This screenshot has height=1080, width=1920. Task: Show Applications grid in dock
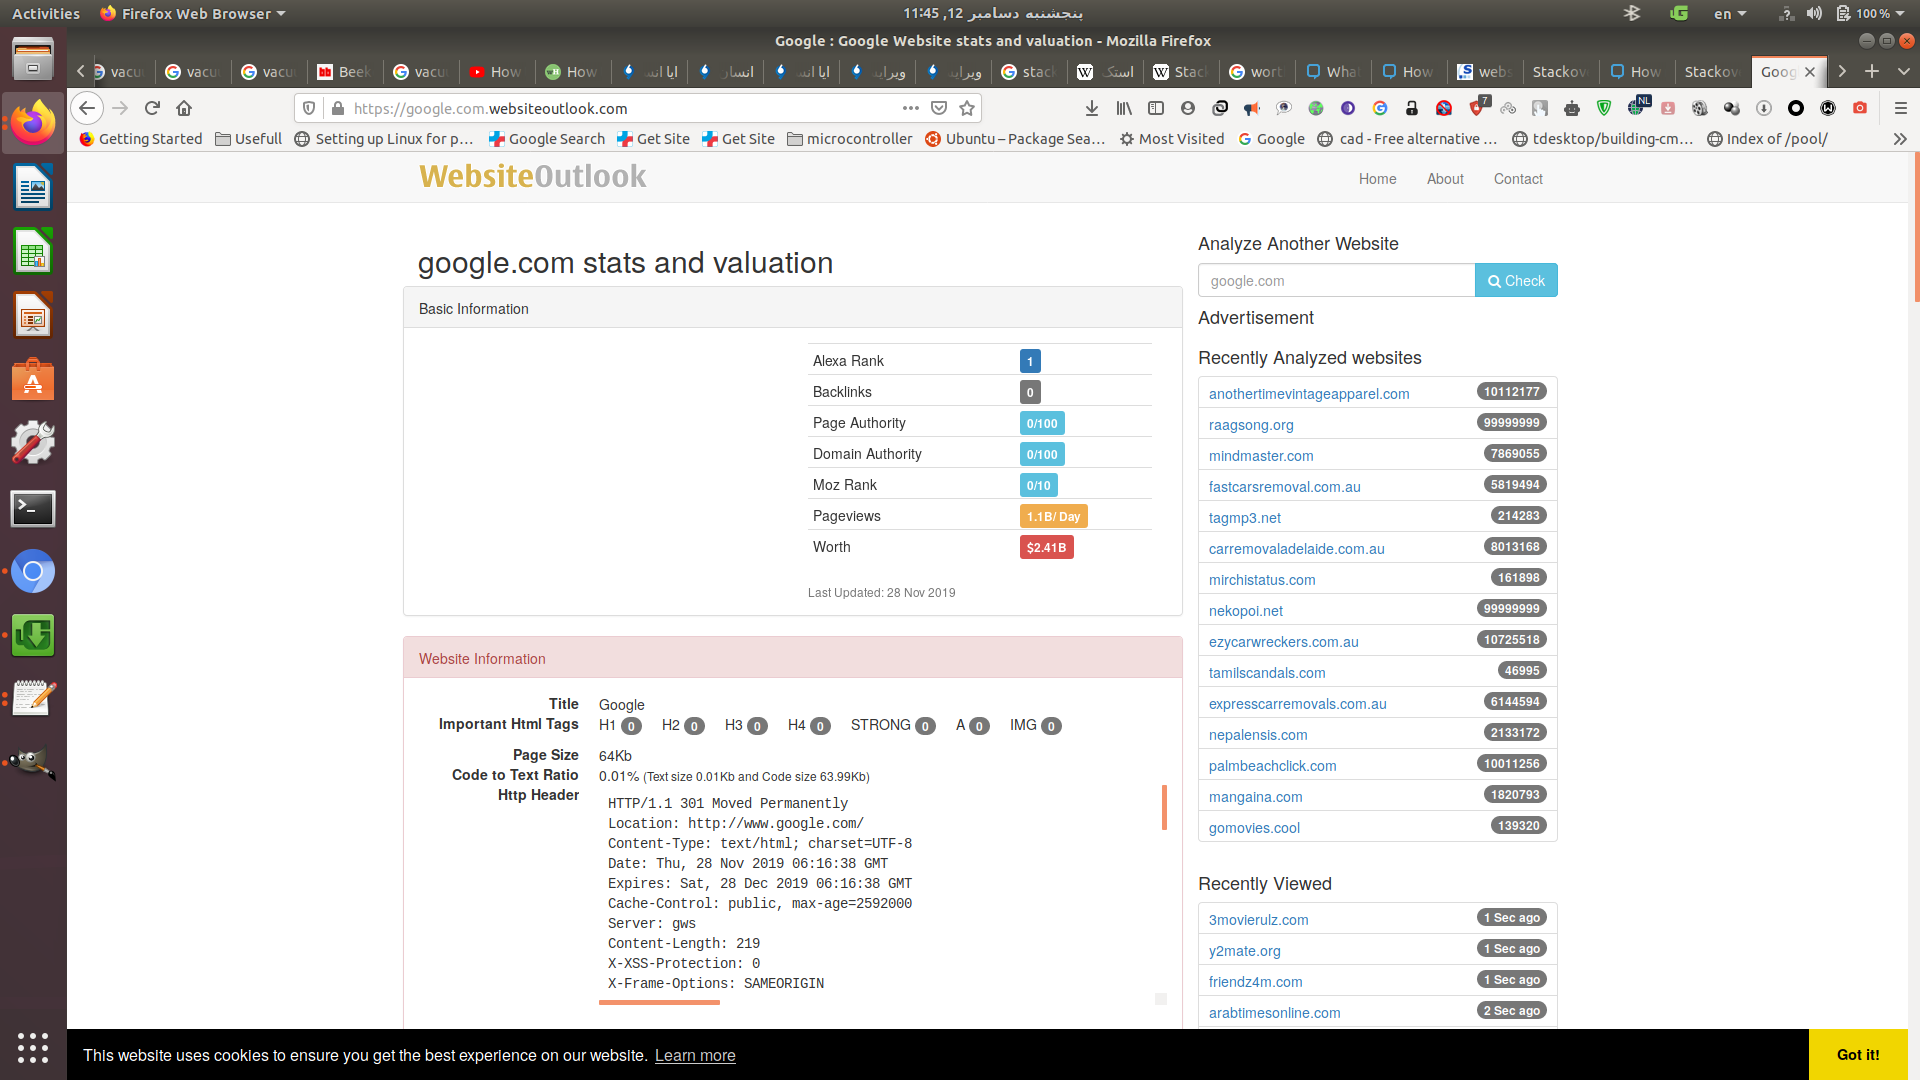coord(33,1047)
